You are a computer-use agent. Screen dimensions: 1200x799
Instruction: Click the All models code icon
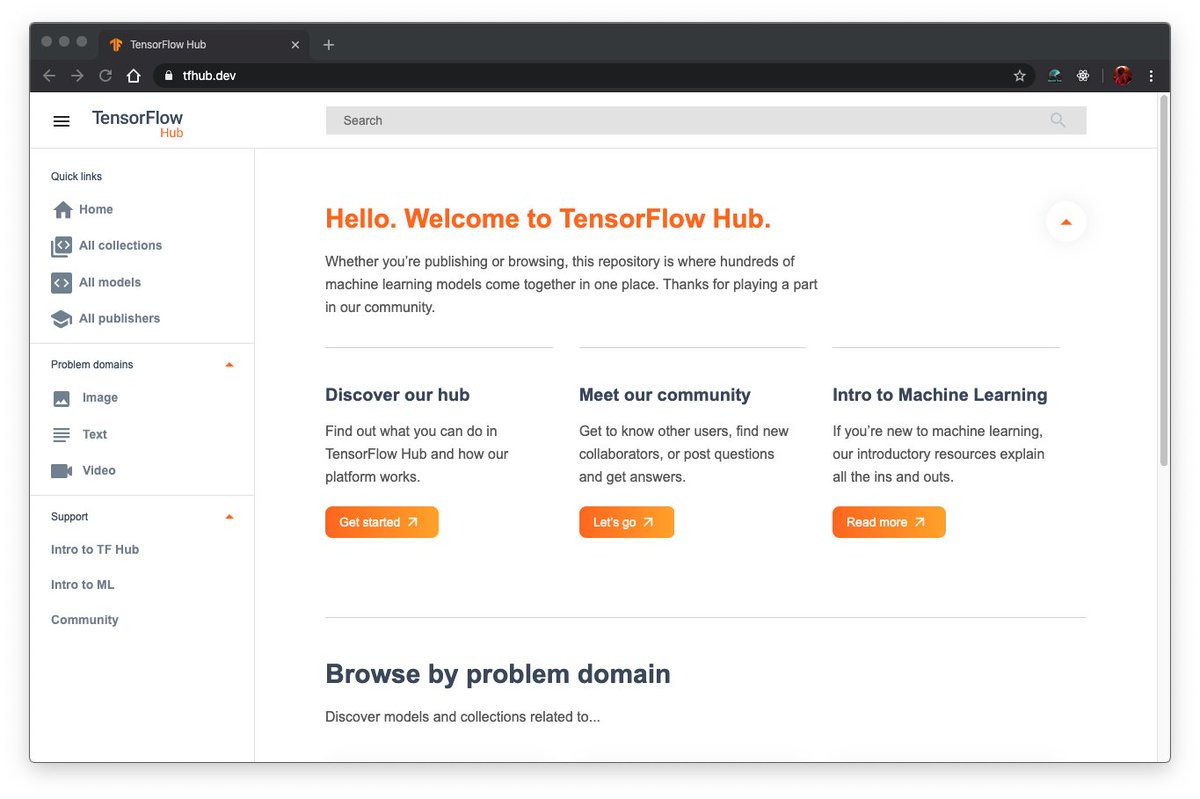(x=62, y=283)
